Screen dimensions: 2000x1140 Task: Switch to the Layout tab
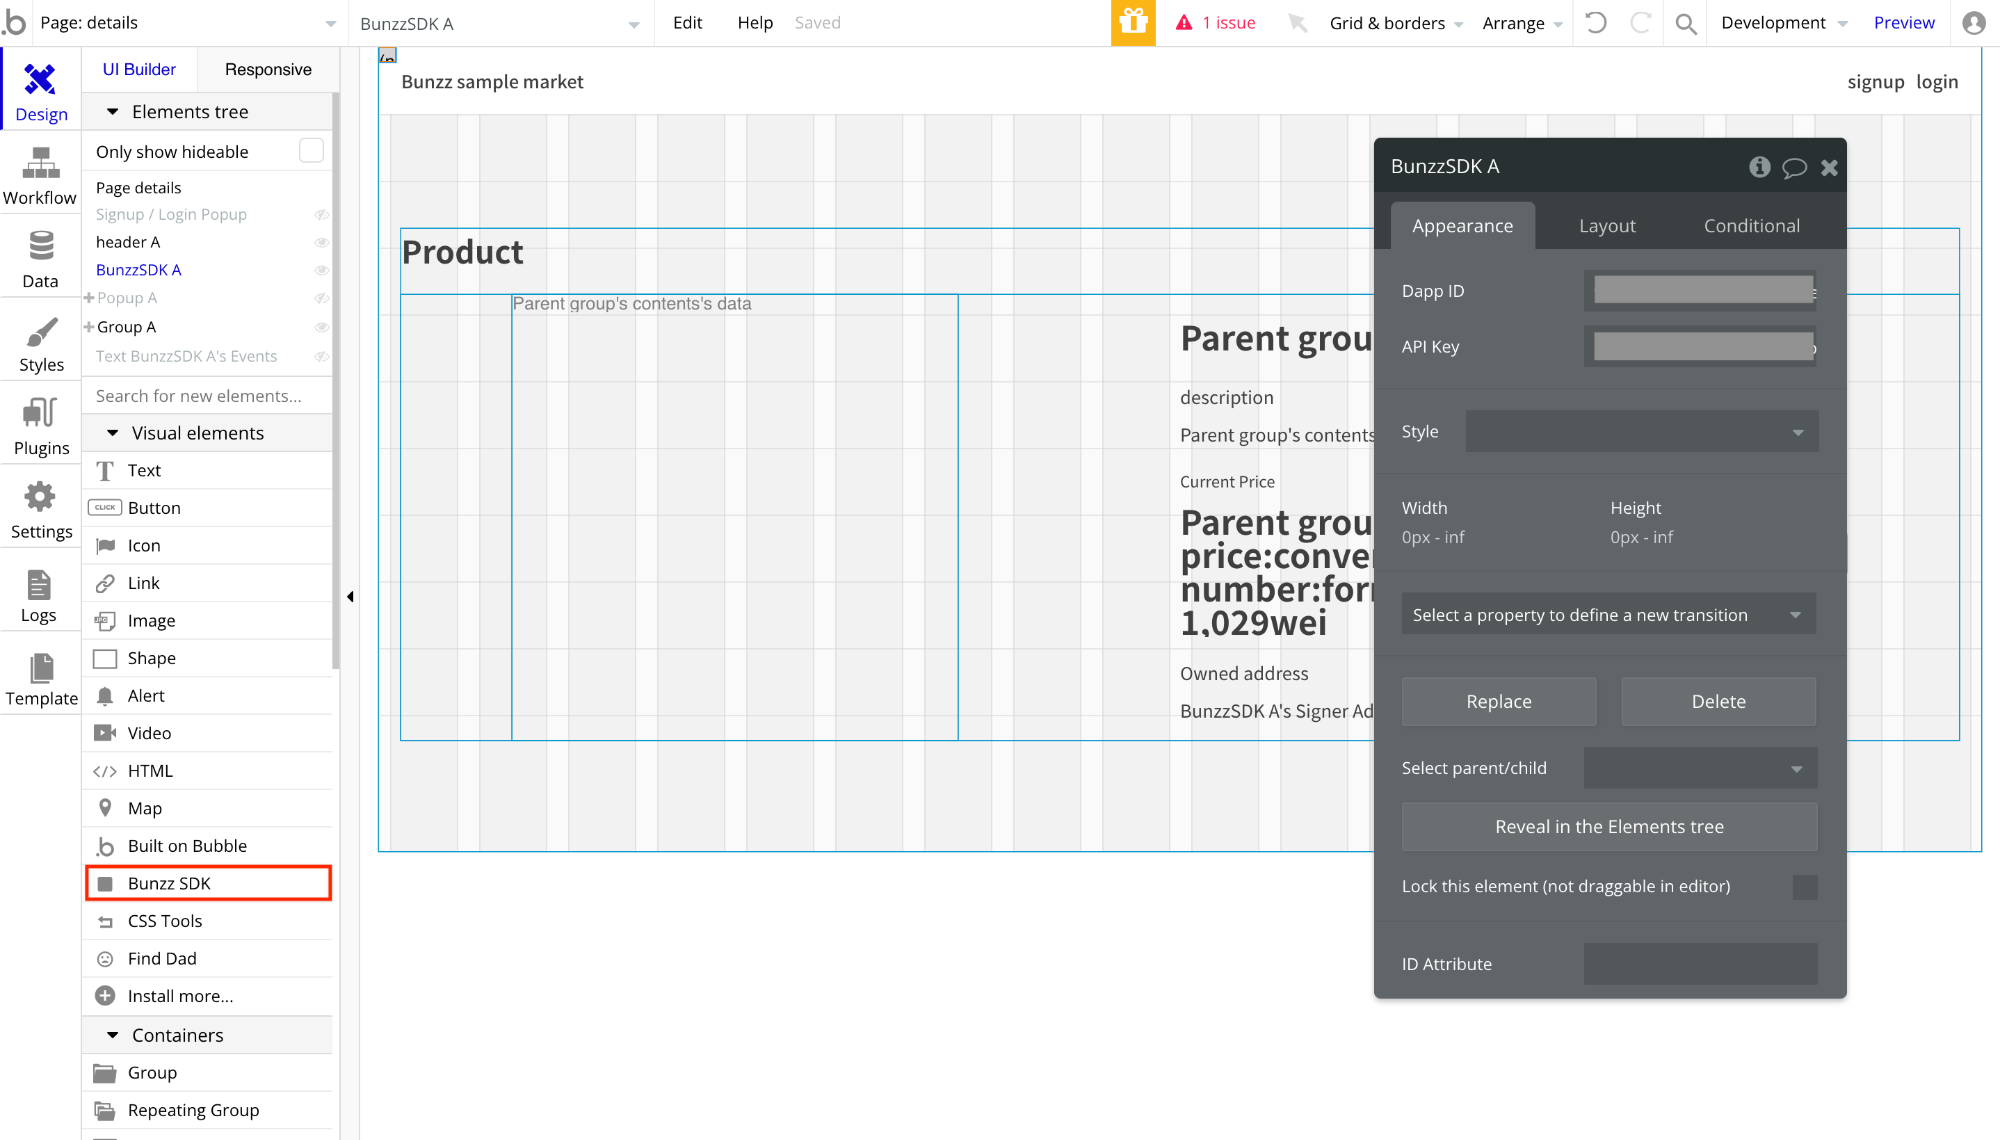[1607, 226]
